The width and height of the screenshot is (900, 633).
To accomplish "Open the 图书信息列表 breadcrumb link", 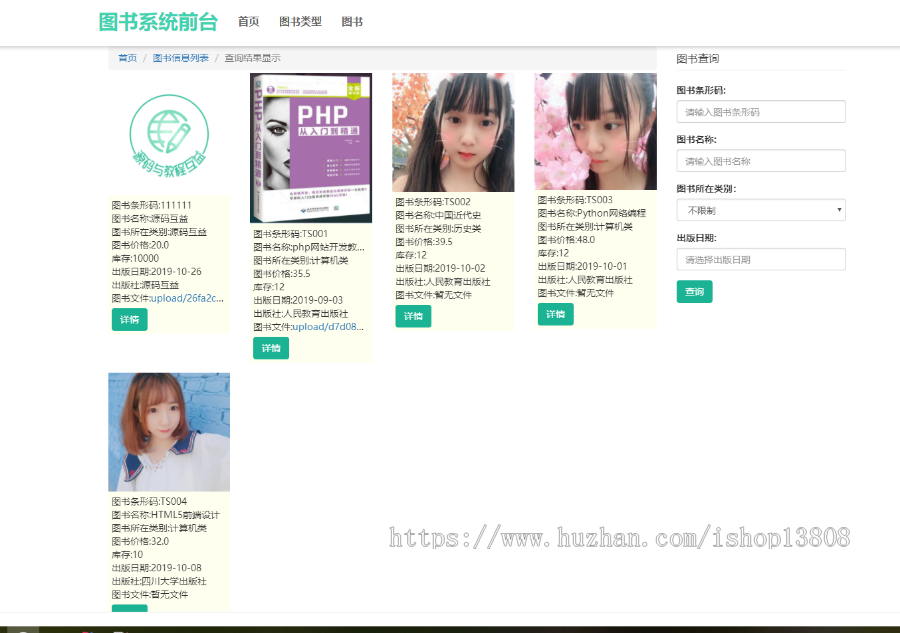I will pos(180,58).
